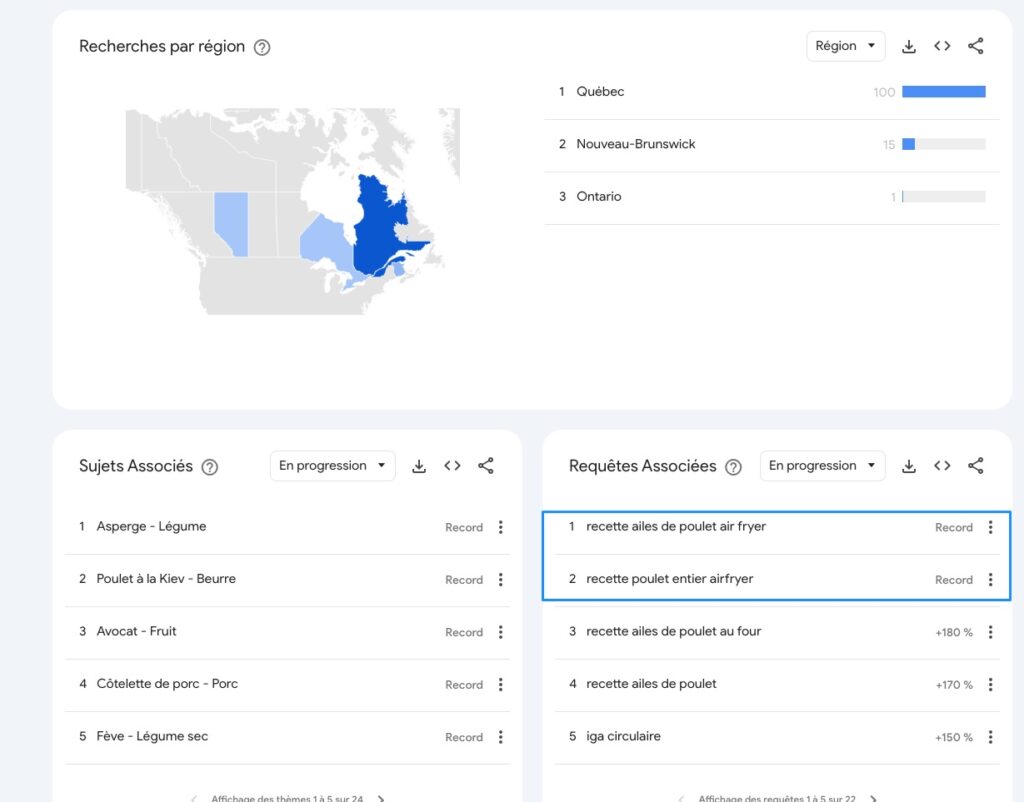Download the Recherches par région data
The image size is (1024, 802).
908,46
